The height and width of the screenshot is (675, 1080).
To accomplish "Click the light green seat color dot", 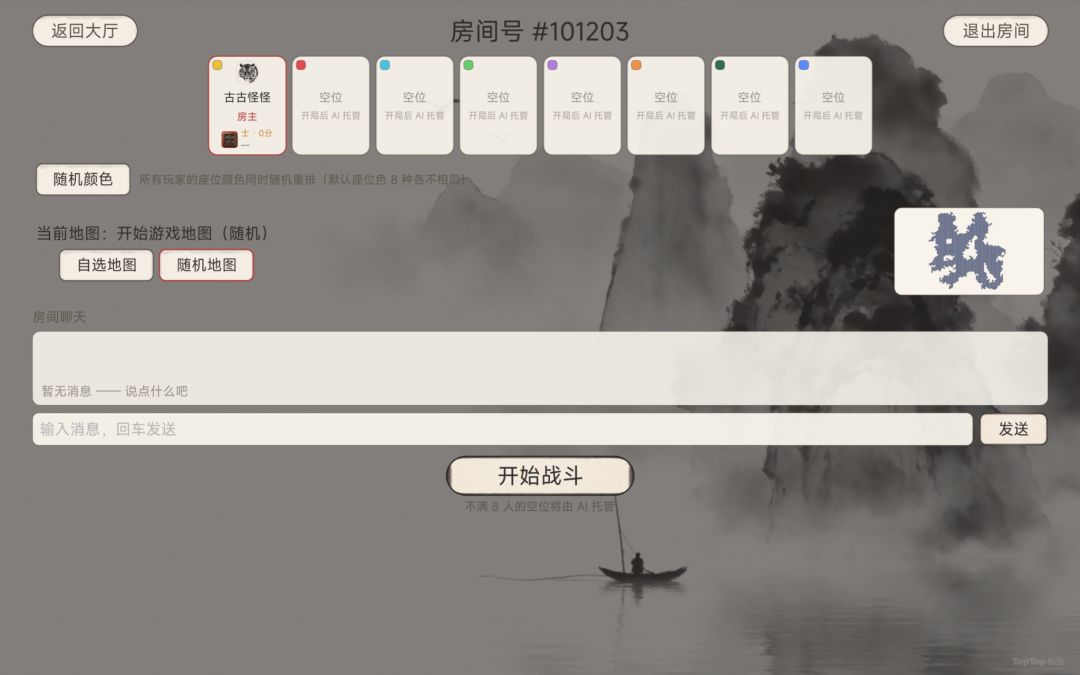I will [468, 65].
